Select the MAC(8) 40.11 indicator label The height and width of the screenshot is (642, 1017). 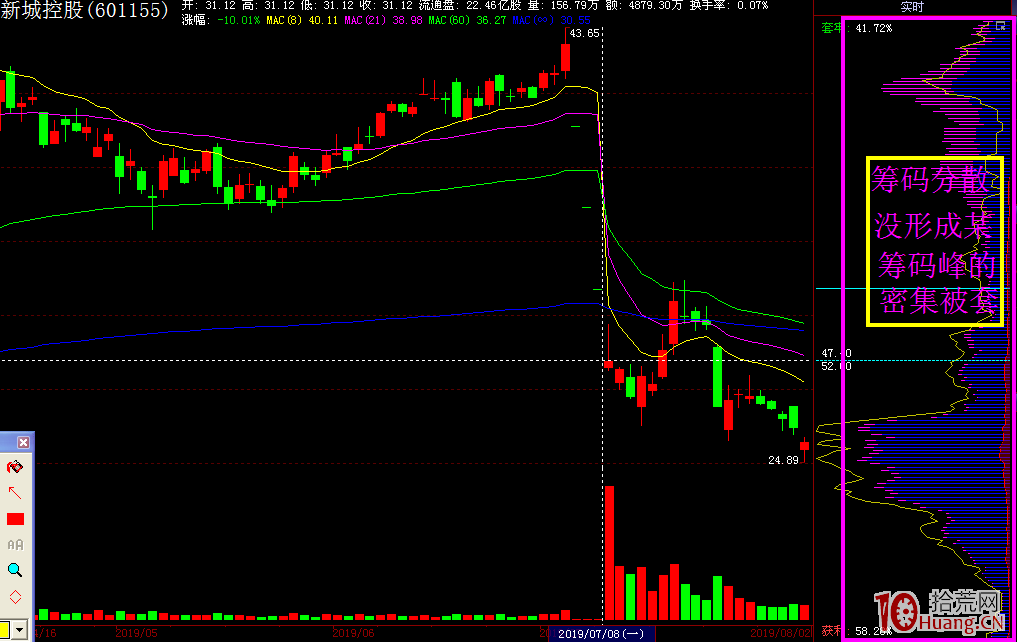(302, 21)
